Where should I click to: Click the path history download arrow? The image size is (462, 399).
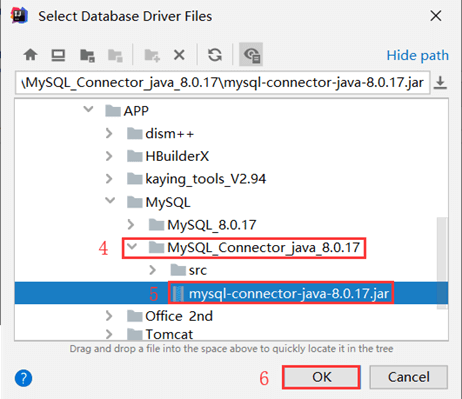(x=440, y=83)
